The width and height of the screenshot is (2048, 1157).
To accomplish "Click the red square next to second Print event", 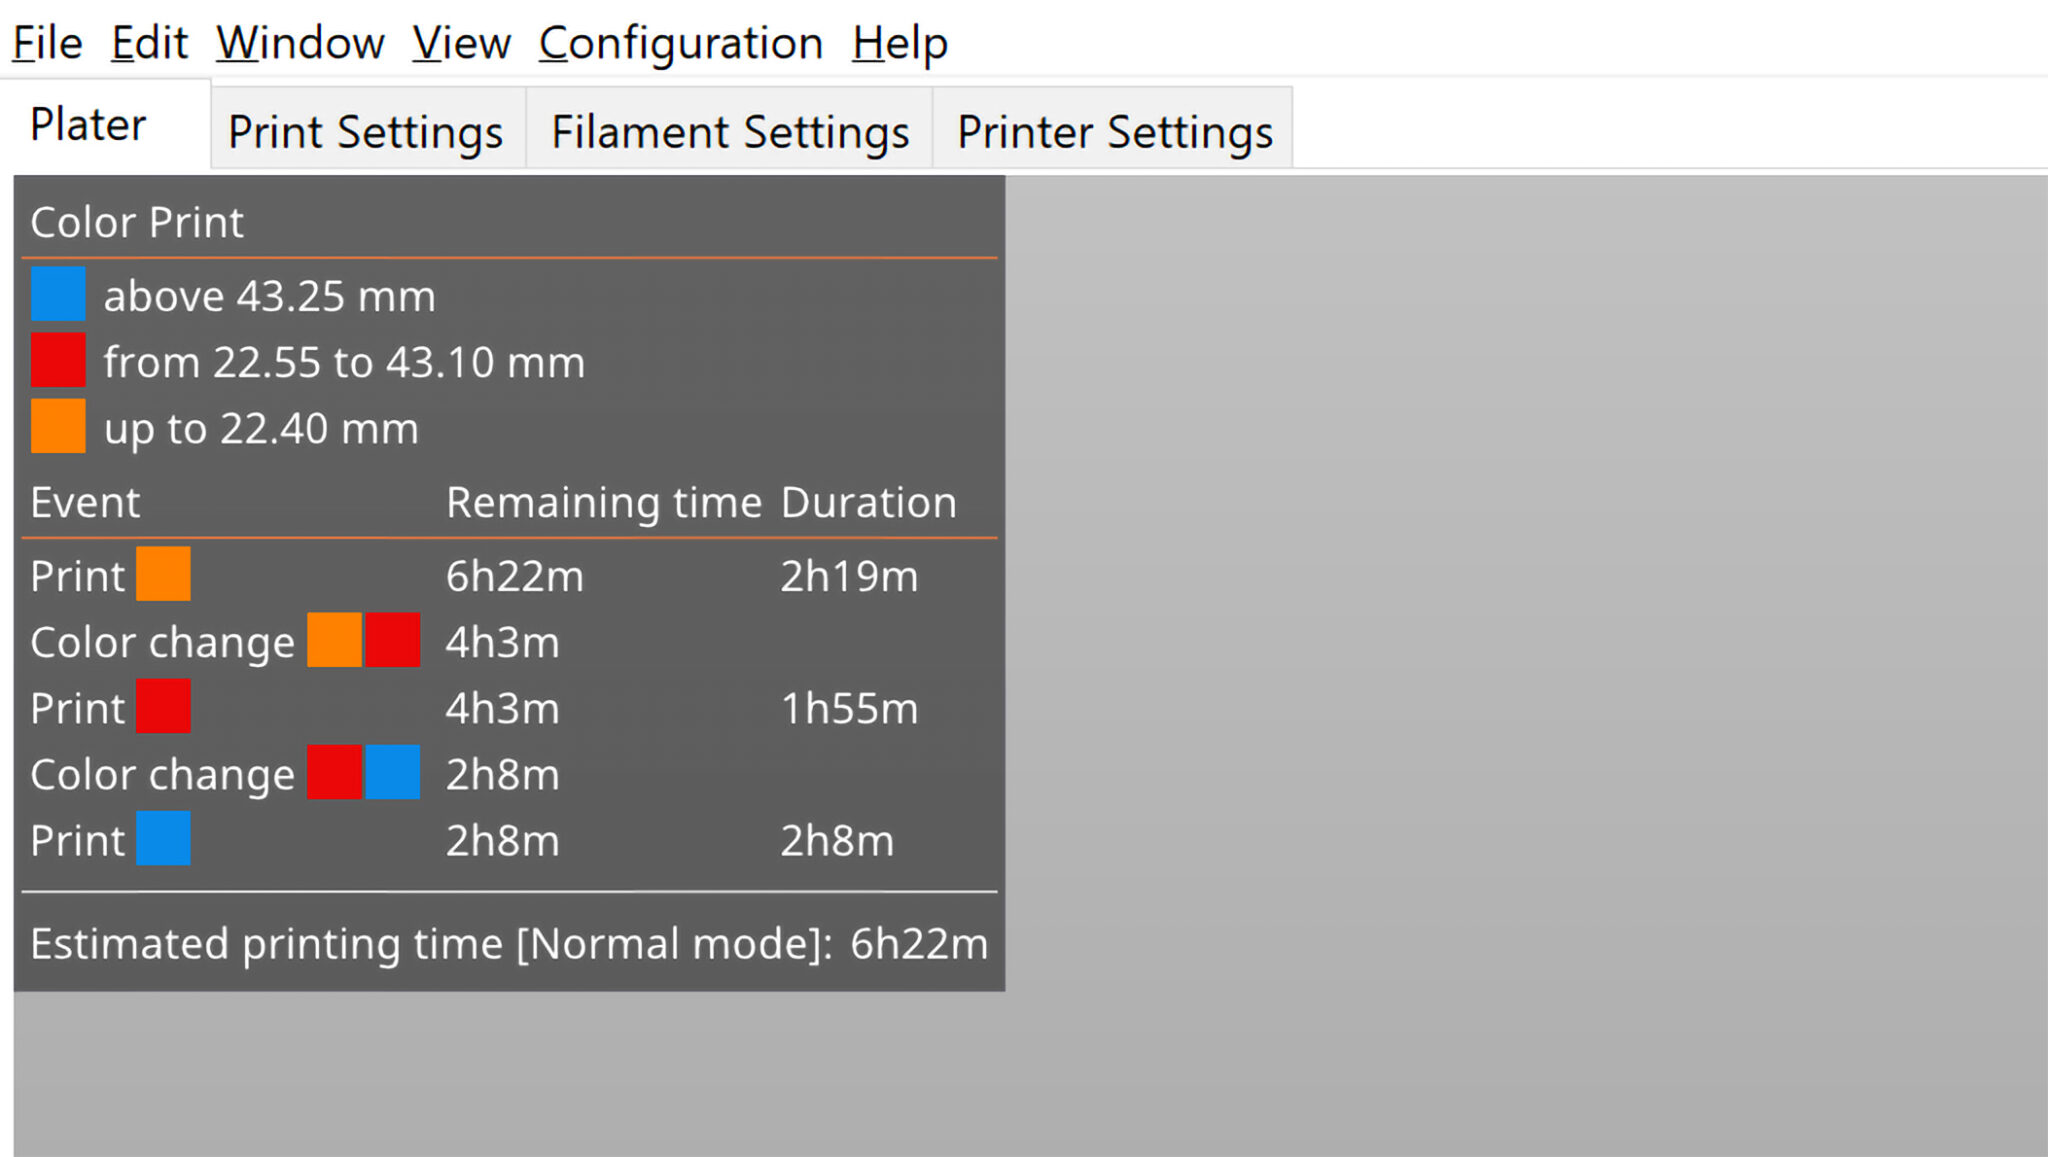I will pos(163,707).
